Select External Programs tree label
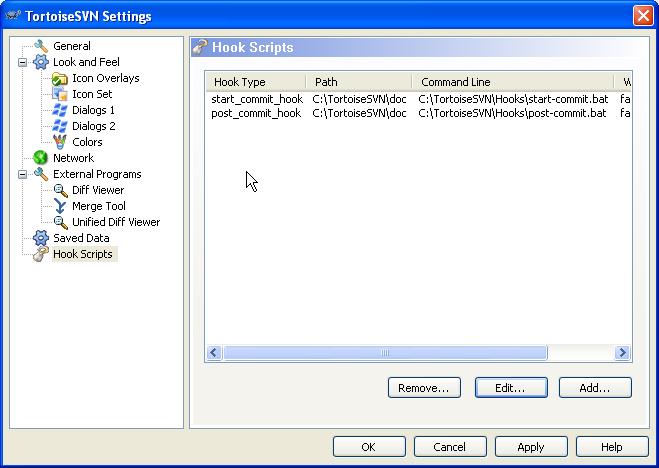 97,174
